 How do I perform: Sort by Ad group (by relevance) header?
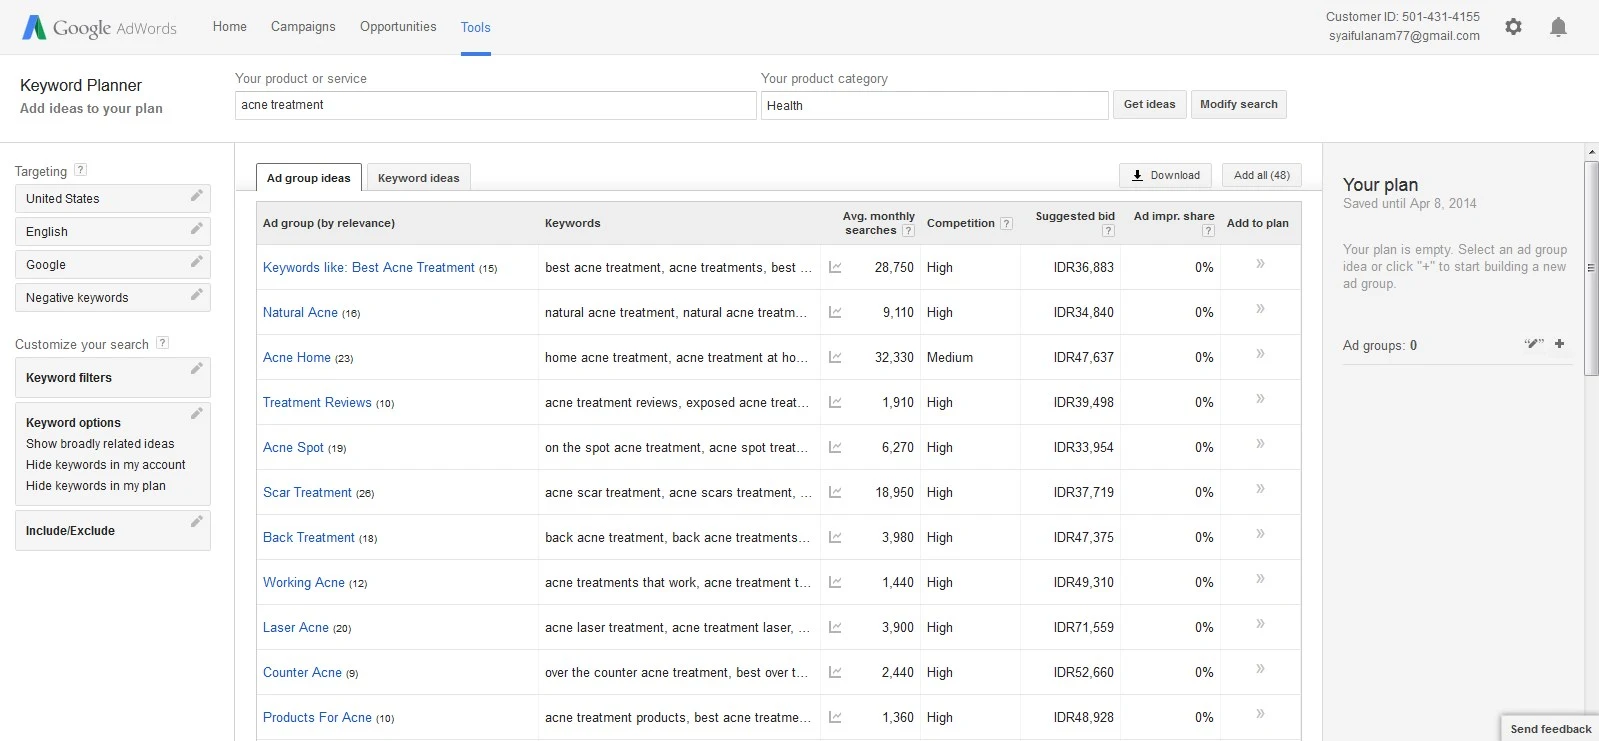click(x=329, y=223)
